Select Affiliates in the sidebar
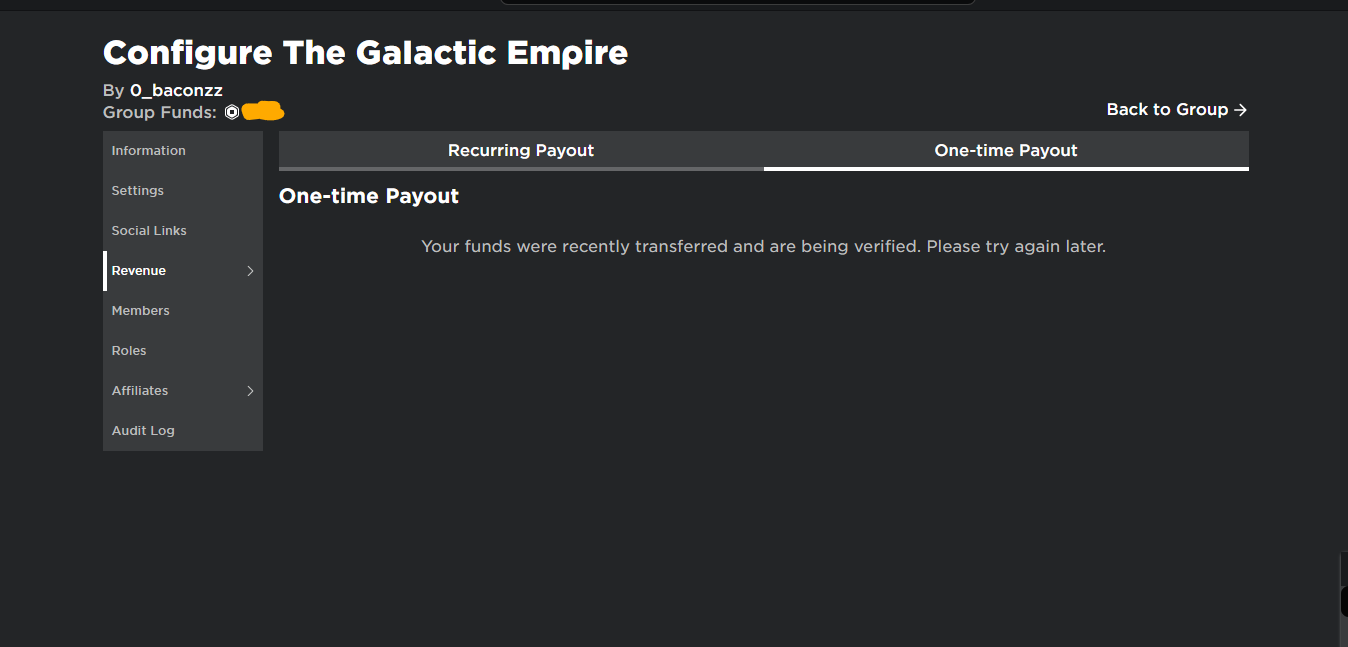Viewport: 1348px width, 647px height. [x=140, y=391]
